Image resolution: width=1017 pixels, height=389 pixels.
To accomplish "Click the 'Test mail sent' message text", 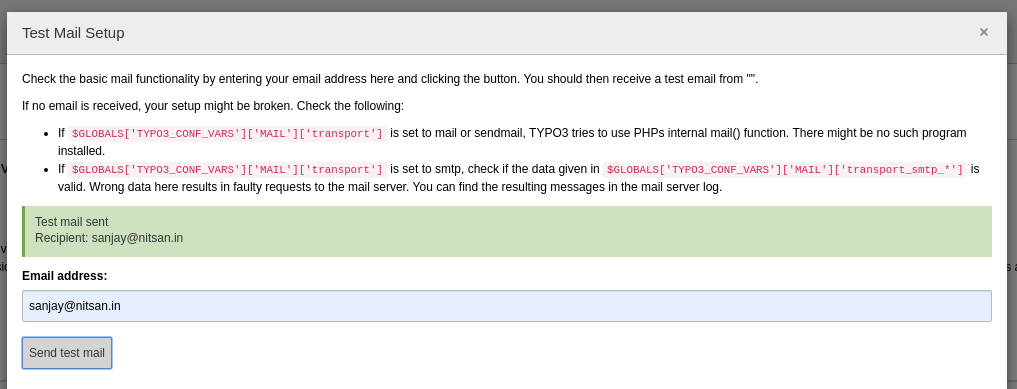I will [71, 222].
